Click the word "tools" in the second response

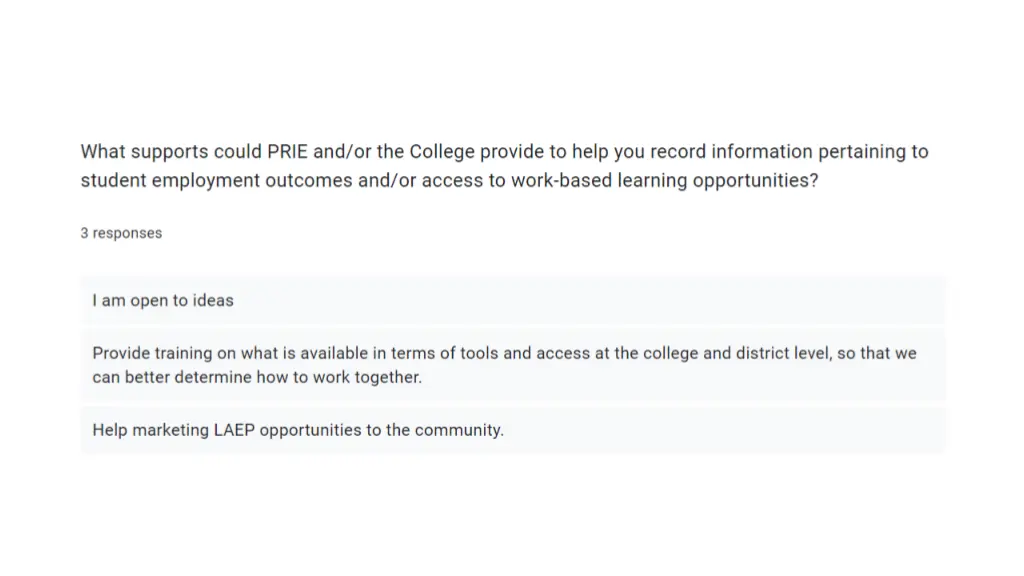479,353
